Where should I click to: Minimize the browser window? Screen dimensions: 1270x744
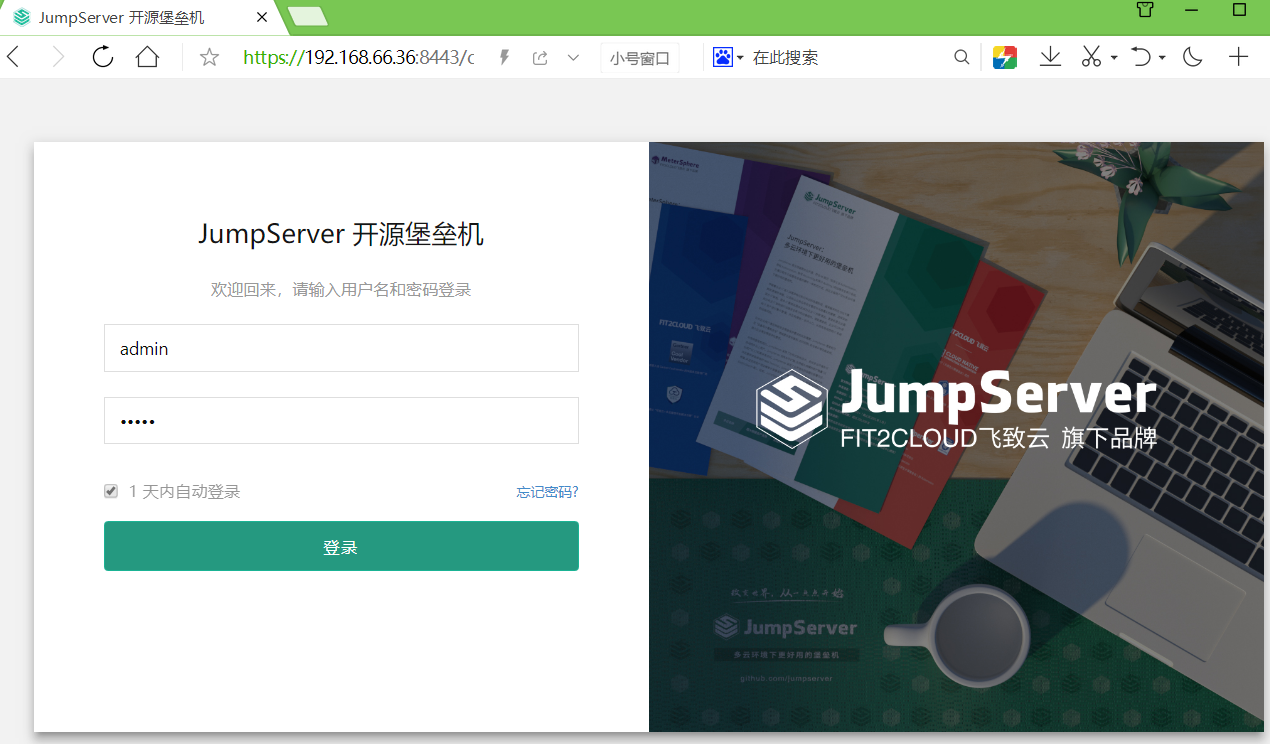point(1191,10)
